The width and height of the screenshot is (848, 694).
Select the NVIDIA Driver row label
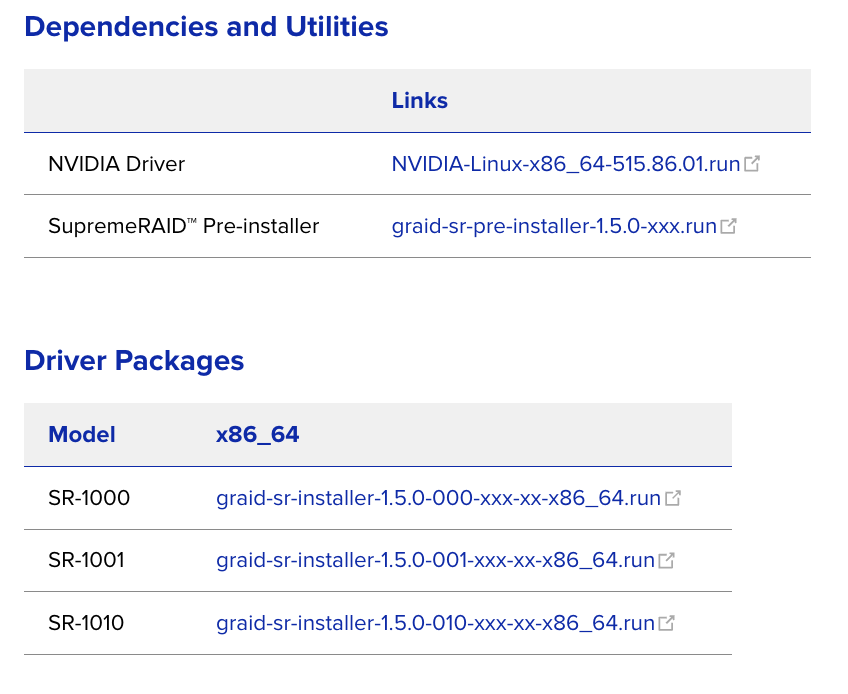pyautogui.click(x=116, y=164)
